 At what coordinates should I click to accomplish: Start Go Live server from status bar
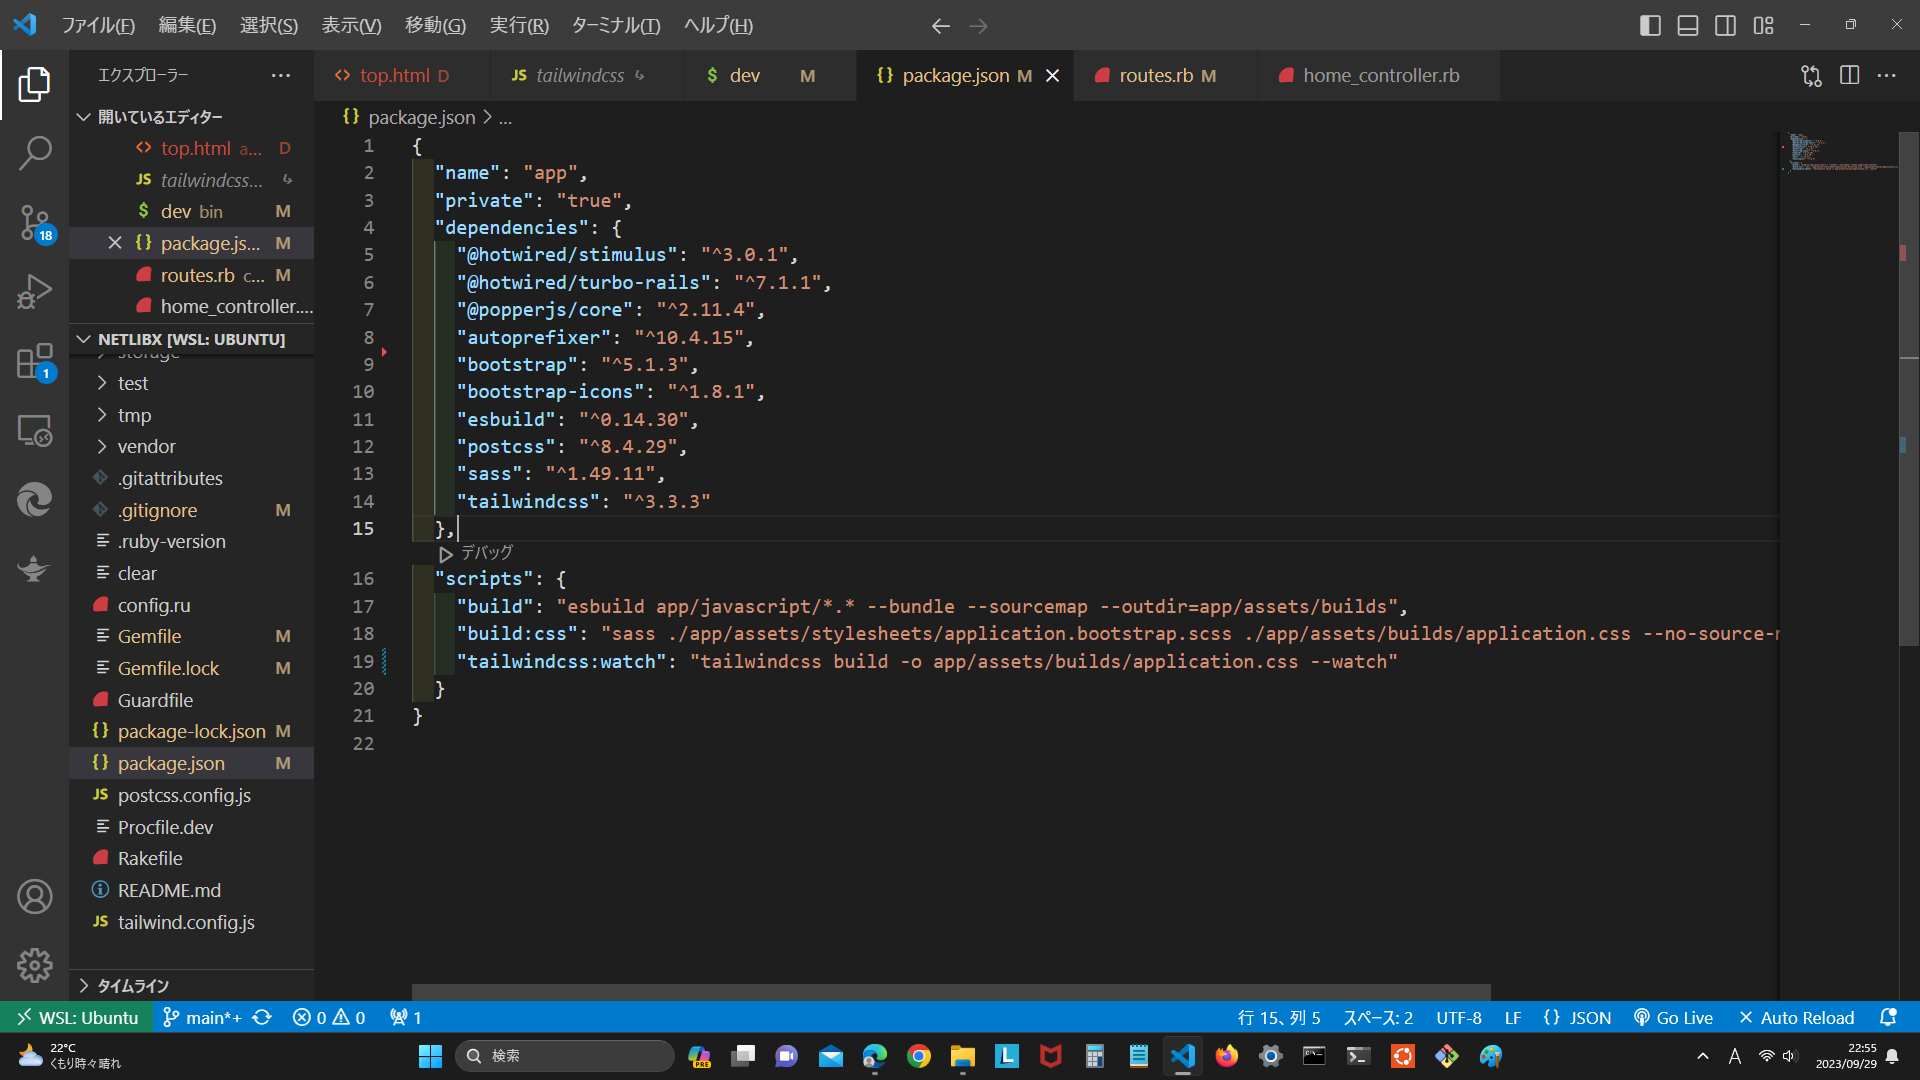pos(1674,1017)
